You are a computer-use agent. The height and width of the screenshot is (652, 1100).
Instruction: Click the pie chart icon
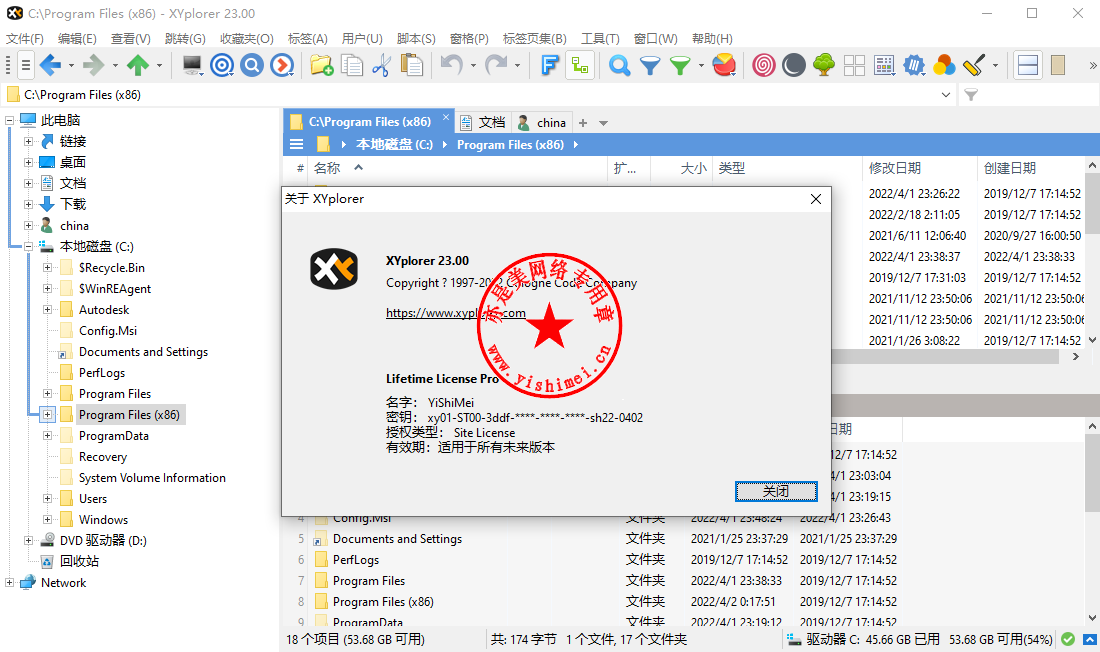(724, 66)
